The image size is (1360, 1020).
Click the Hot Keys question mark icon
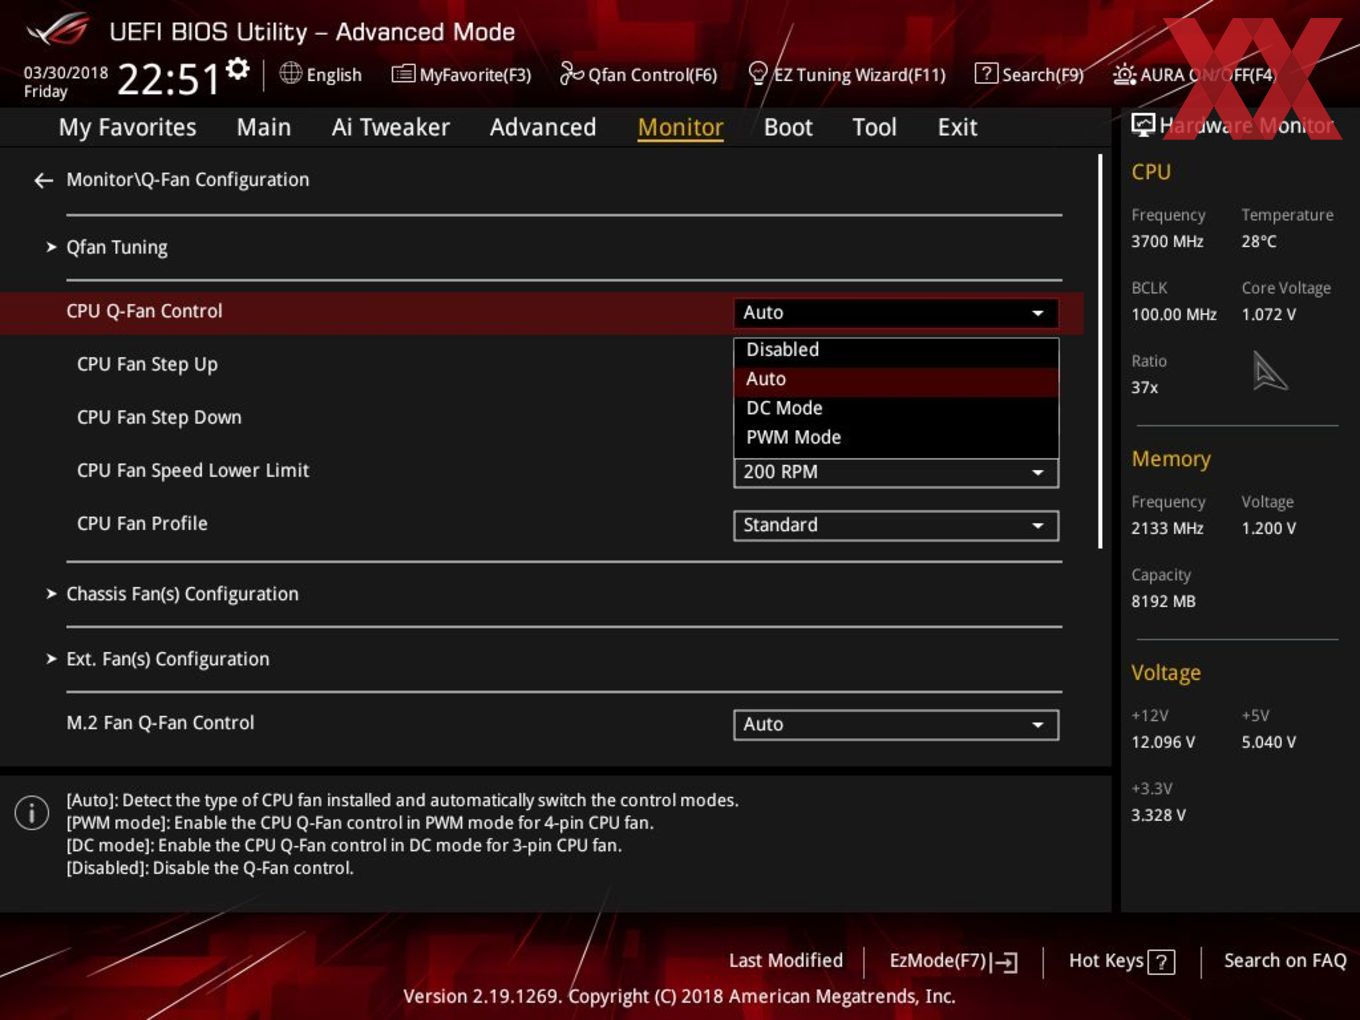point(1161,962)
